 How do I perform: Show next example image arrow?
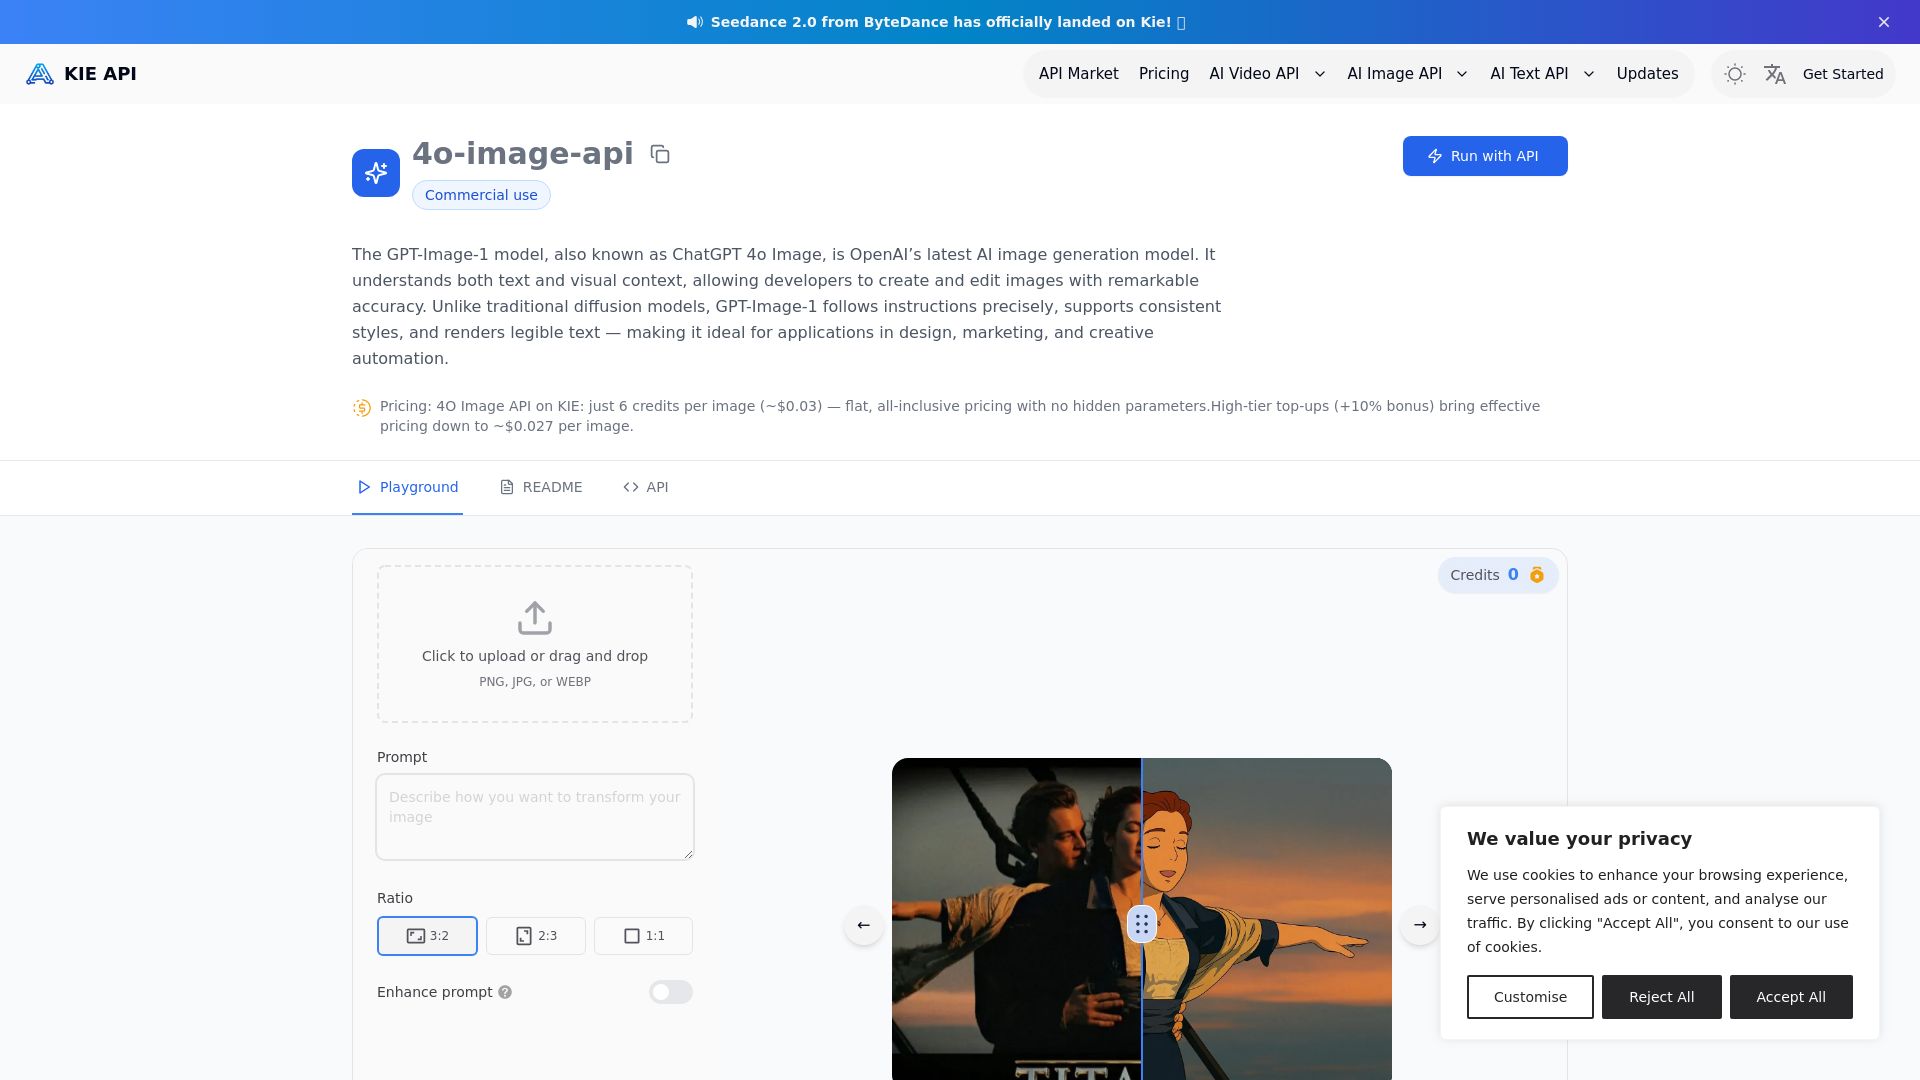pos(1420,925)
